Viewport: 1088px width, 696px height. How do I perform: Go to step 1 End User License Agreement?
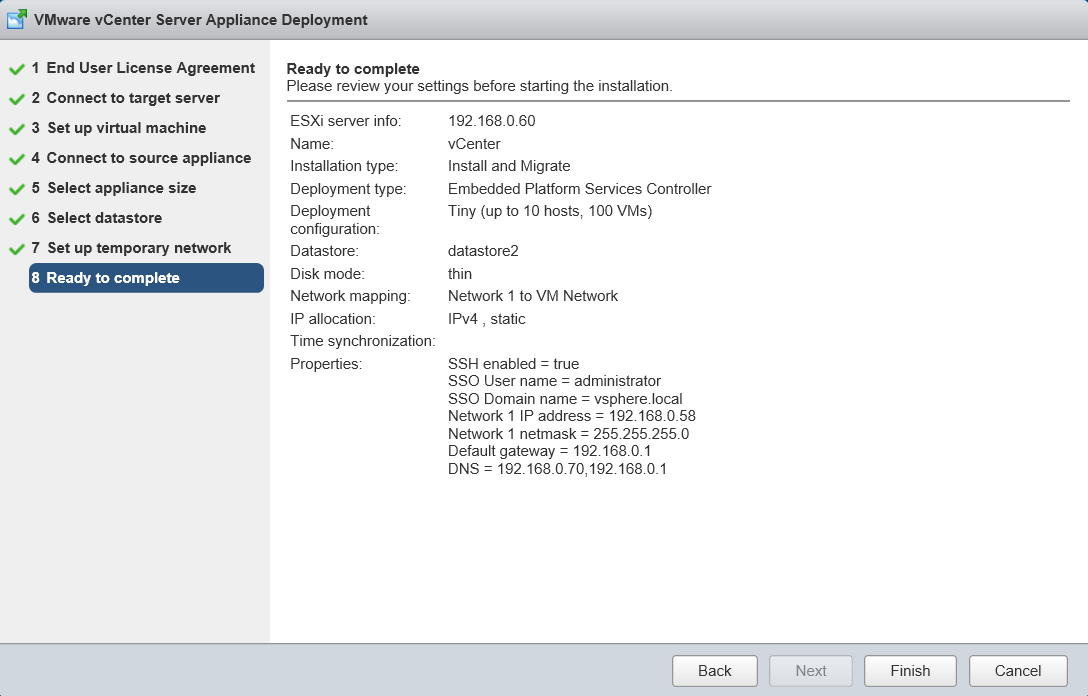click(x=150, y=68)
